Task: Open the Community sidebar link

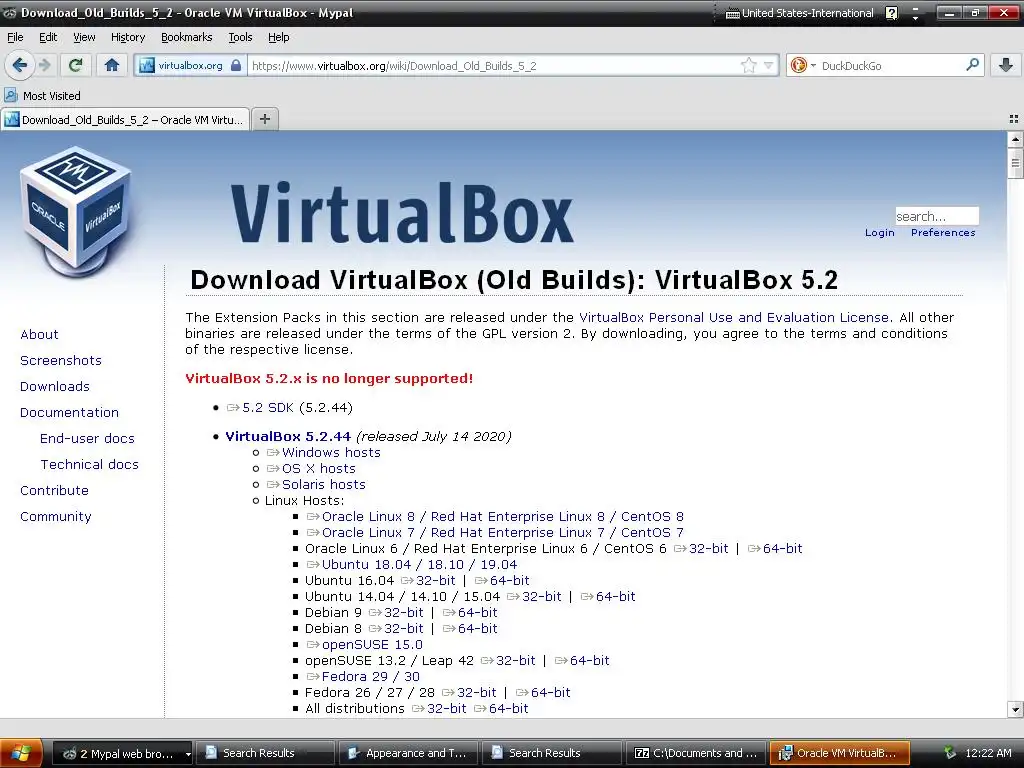Action: pos(56,517)
